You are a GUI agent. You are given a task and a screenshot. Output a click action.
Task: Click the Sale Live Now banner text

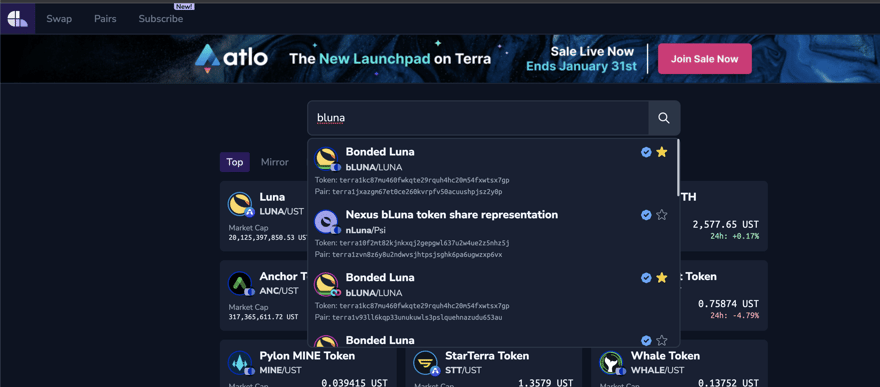pyautogui.click(x=592, y=51)
